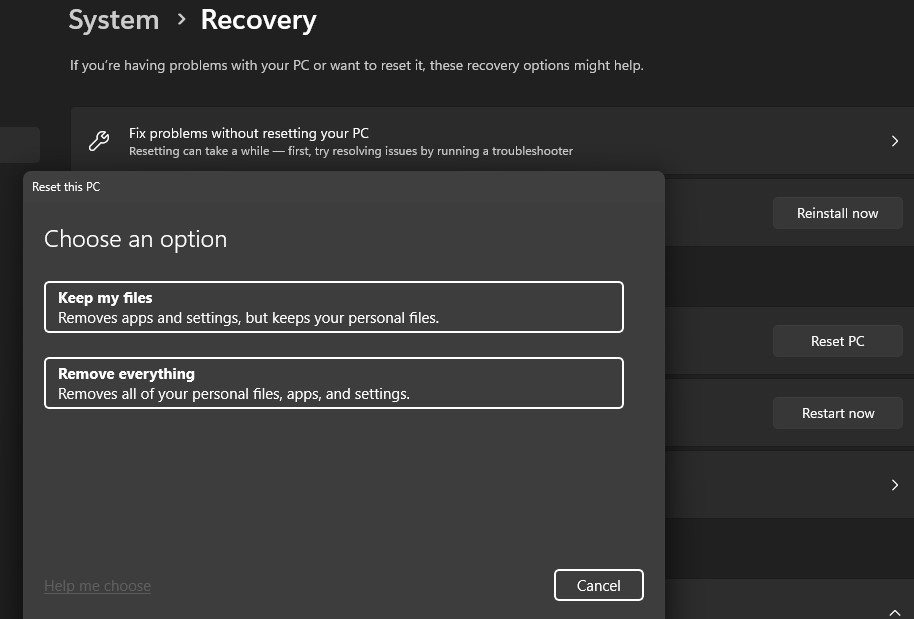
Task: Collapse the section using the bottom-right up chevron
Action: pos(895,611)
